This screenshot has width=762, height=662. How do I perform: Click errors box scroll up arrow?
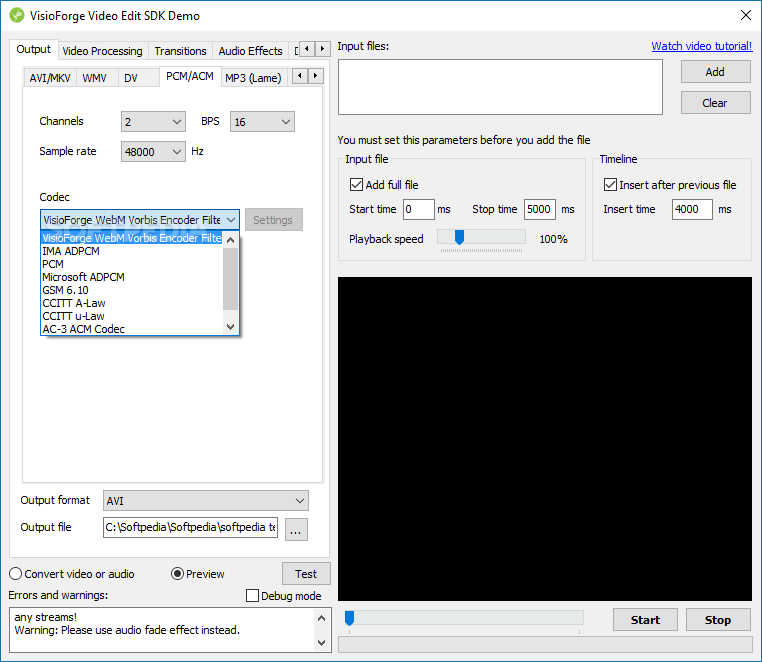tap(321, 618)
